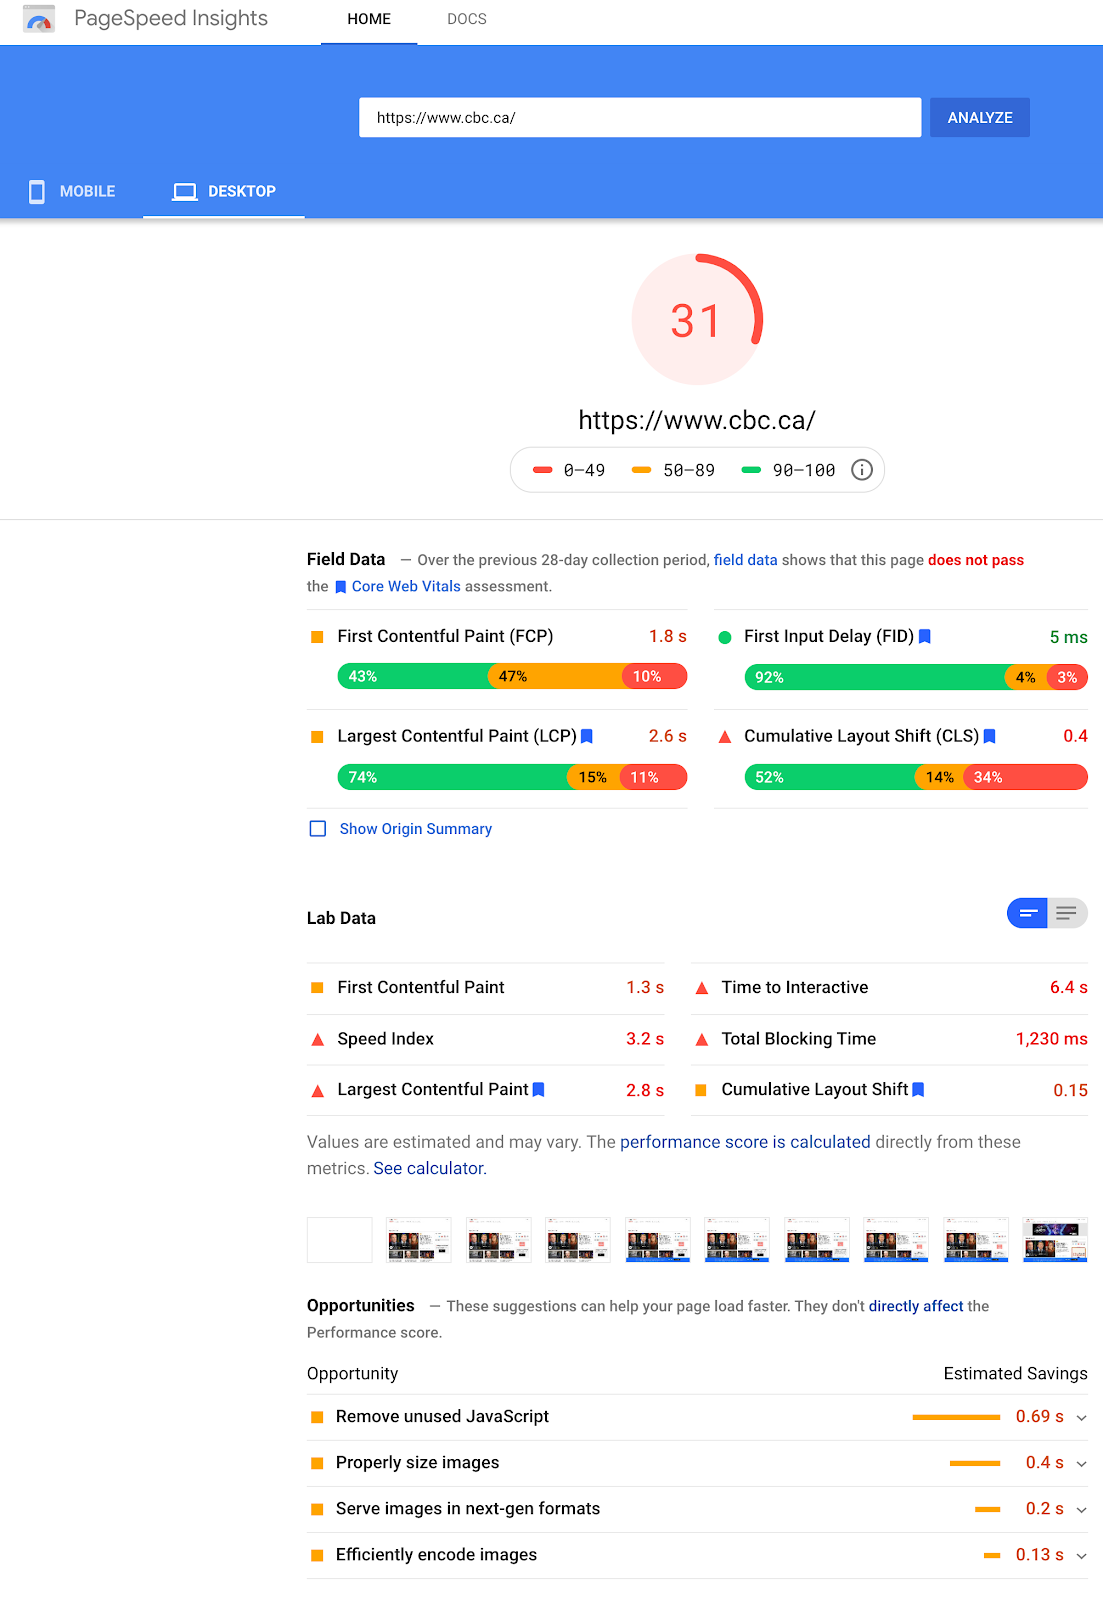Click the Core Web Vitals bookmark icon
The height and width of the screenshot is (1600, 1103).
tap(341, 587)
